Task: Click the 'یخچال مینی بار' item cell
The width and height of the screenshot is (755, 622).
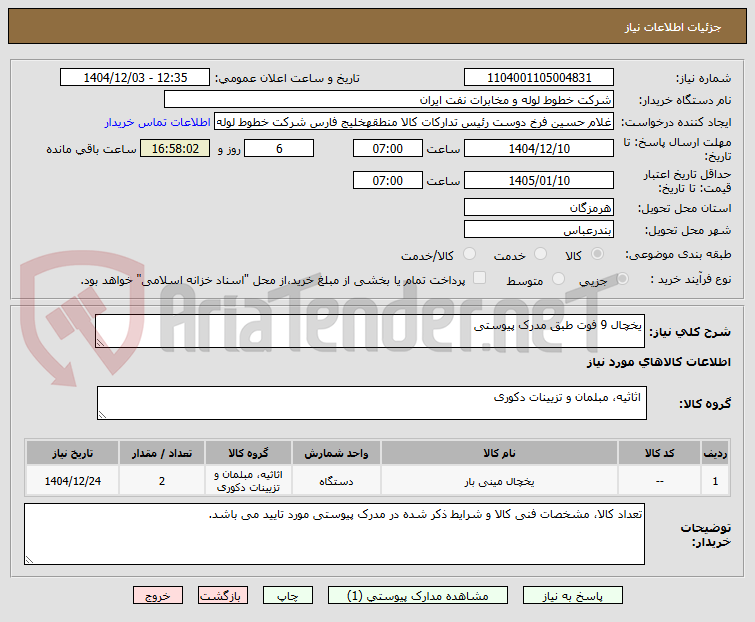Action: coord(499,481)
